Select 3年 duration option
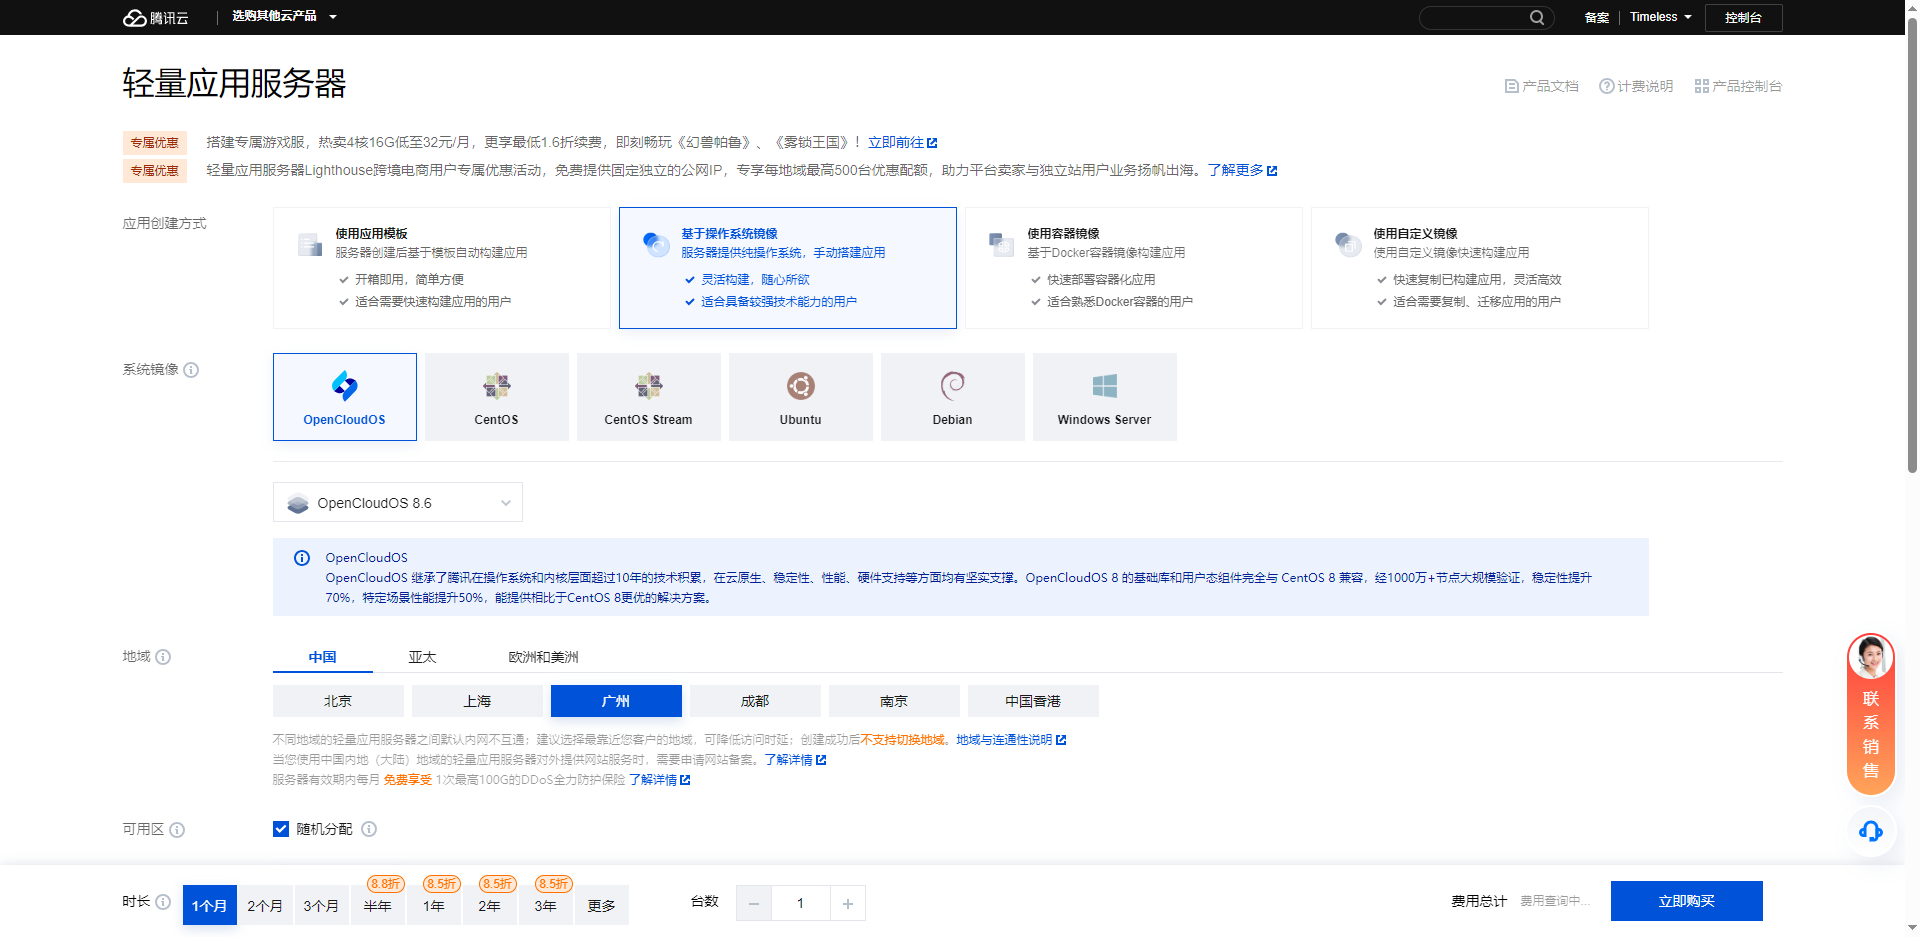This screenshot has height=937, width=1920. pos(545,905)
